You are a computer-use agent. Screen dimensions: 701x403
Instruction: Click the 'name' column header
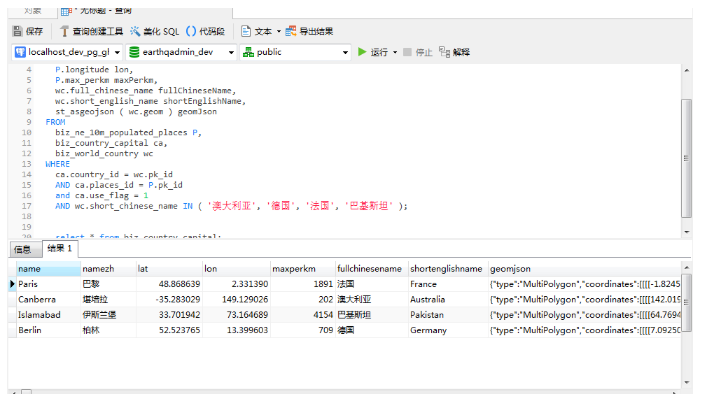click(x=48, y=269)
